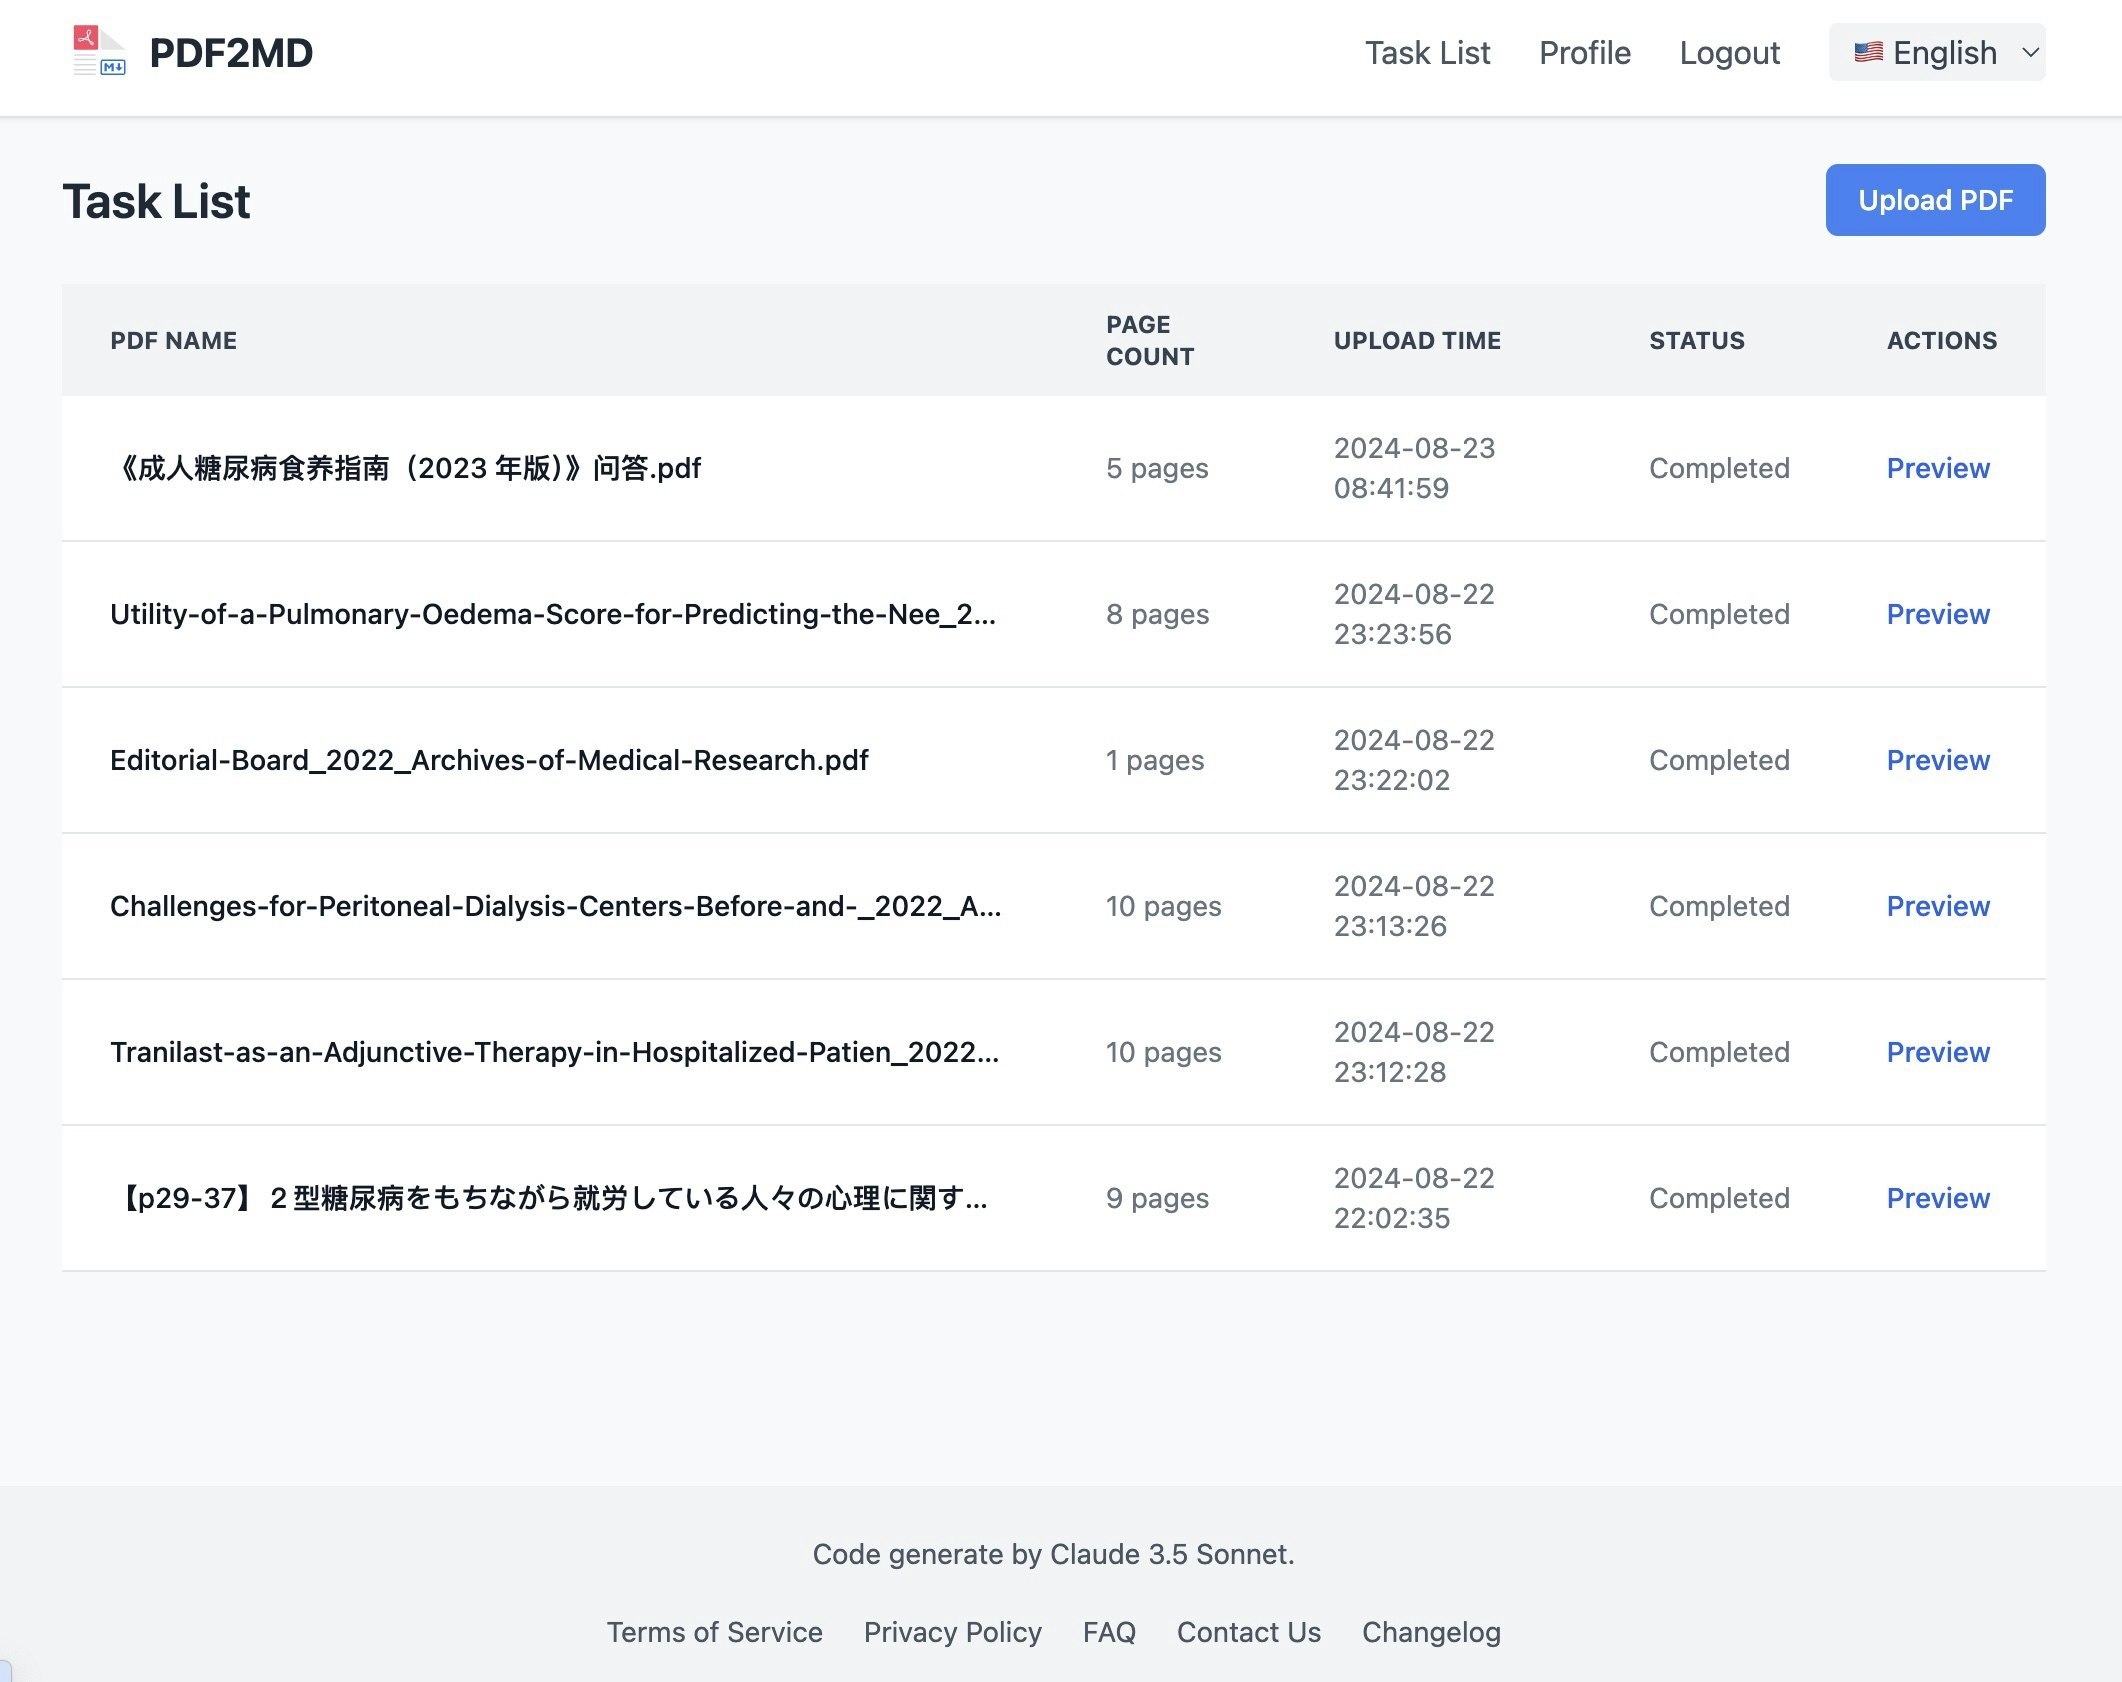Viewport: 2122px width, 1682px height.
Task: Preview the Editorial-Board_2022 PDF
Action: pyautogui.click(x=1937, y=760)
